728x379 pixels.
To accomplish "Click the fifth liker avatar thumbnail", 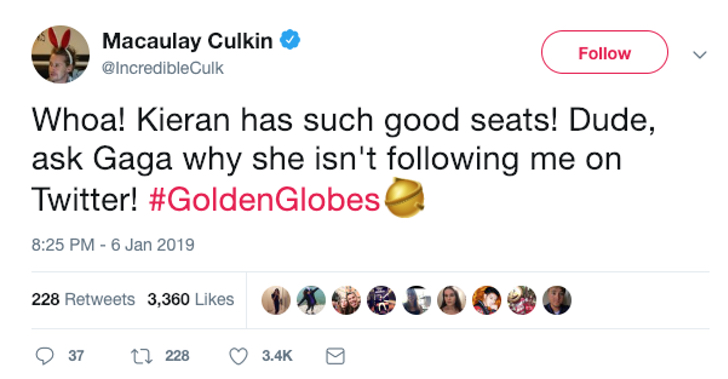I will [x=416, y=300].
